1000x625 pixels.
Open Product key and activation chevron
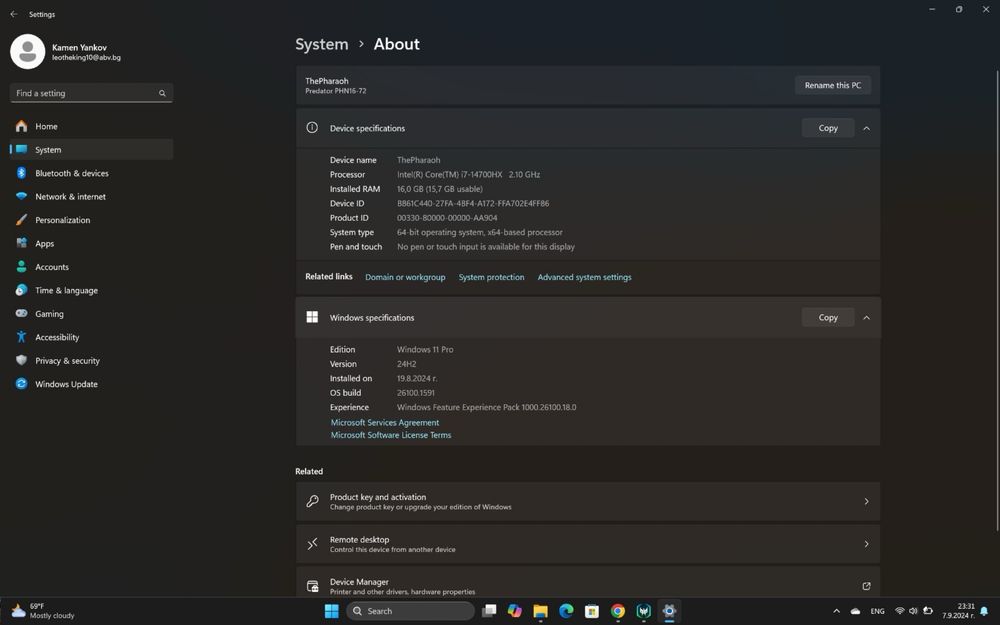coord(866,501)
